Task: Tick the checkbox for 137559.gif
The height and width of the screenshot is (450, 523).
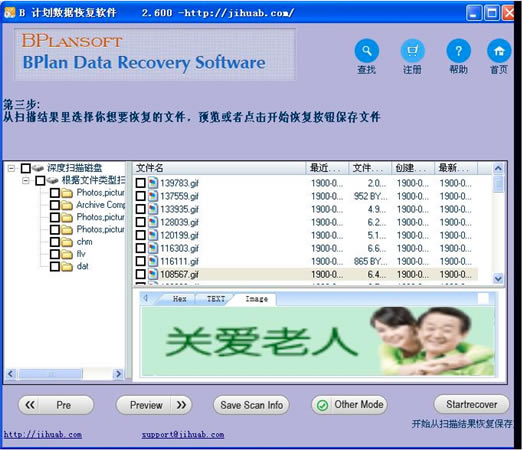Action: pyautogui.click(x=140, y=196)
